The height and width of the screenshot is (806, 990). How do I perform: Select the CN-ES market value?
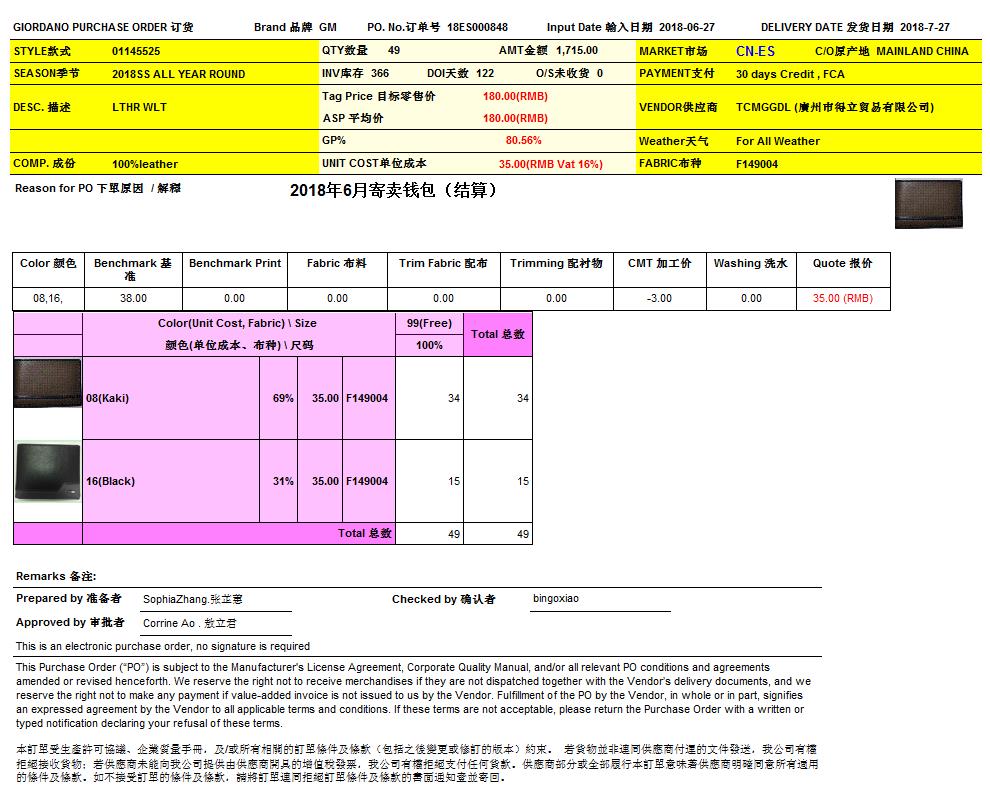click(x=754, y=51)
